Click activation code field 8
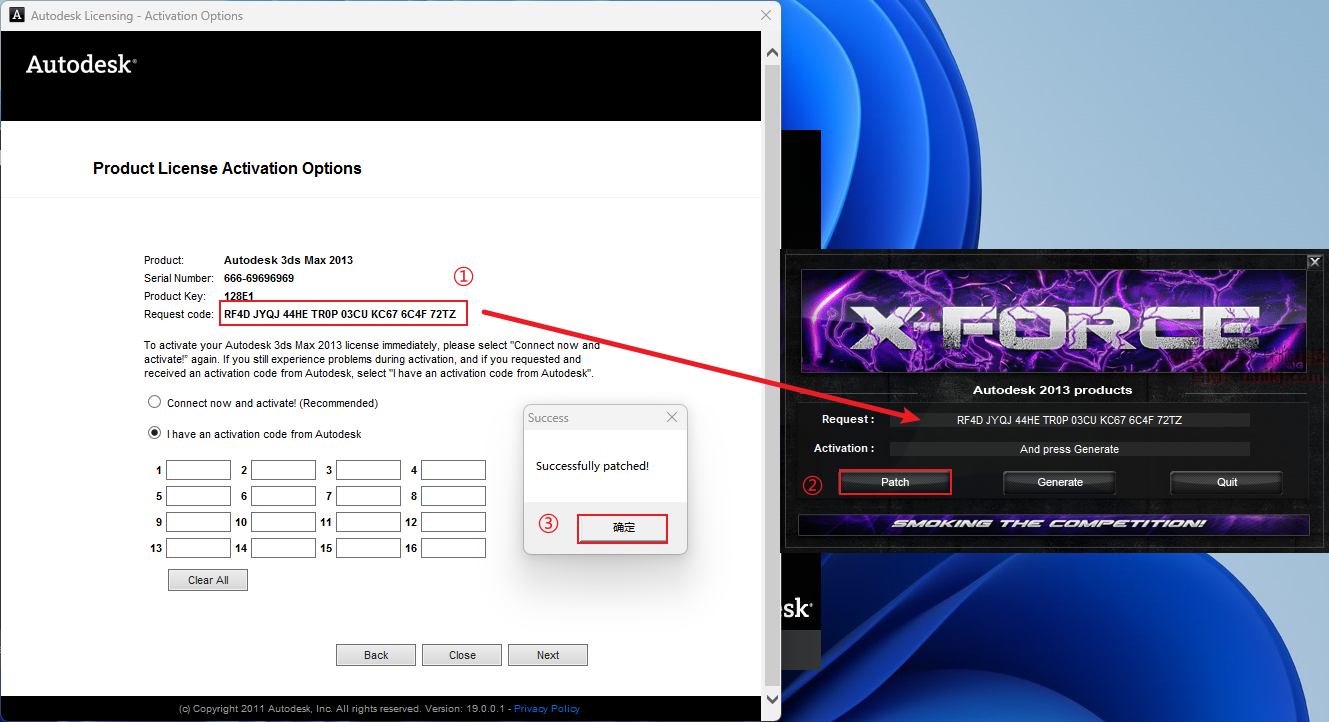The height and width of the screenshot is (722, 1329). click(x=453, y=496)
